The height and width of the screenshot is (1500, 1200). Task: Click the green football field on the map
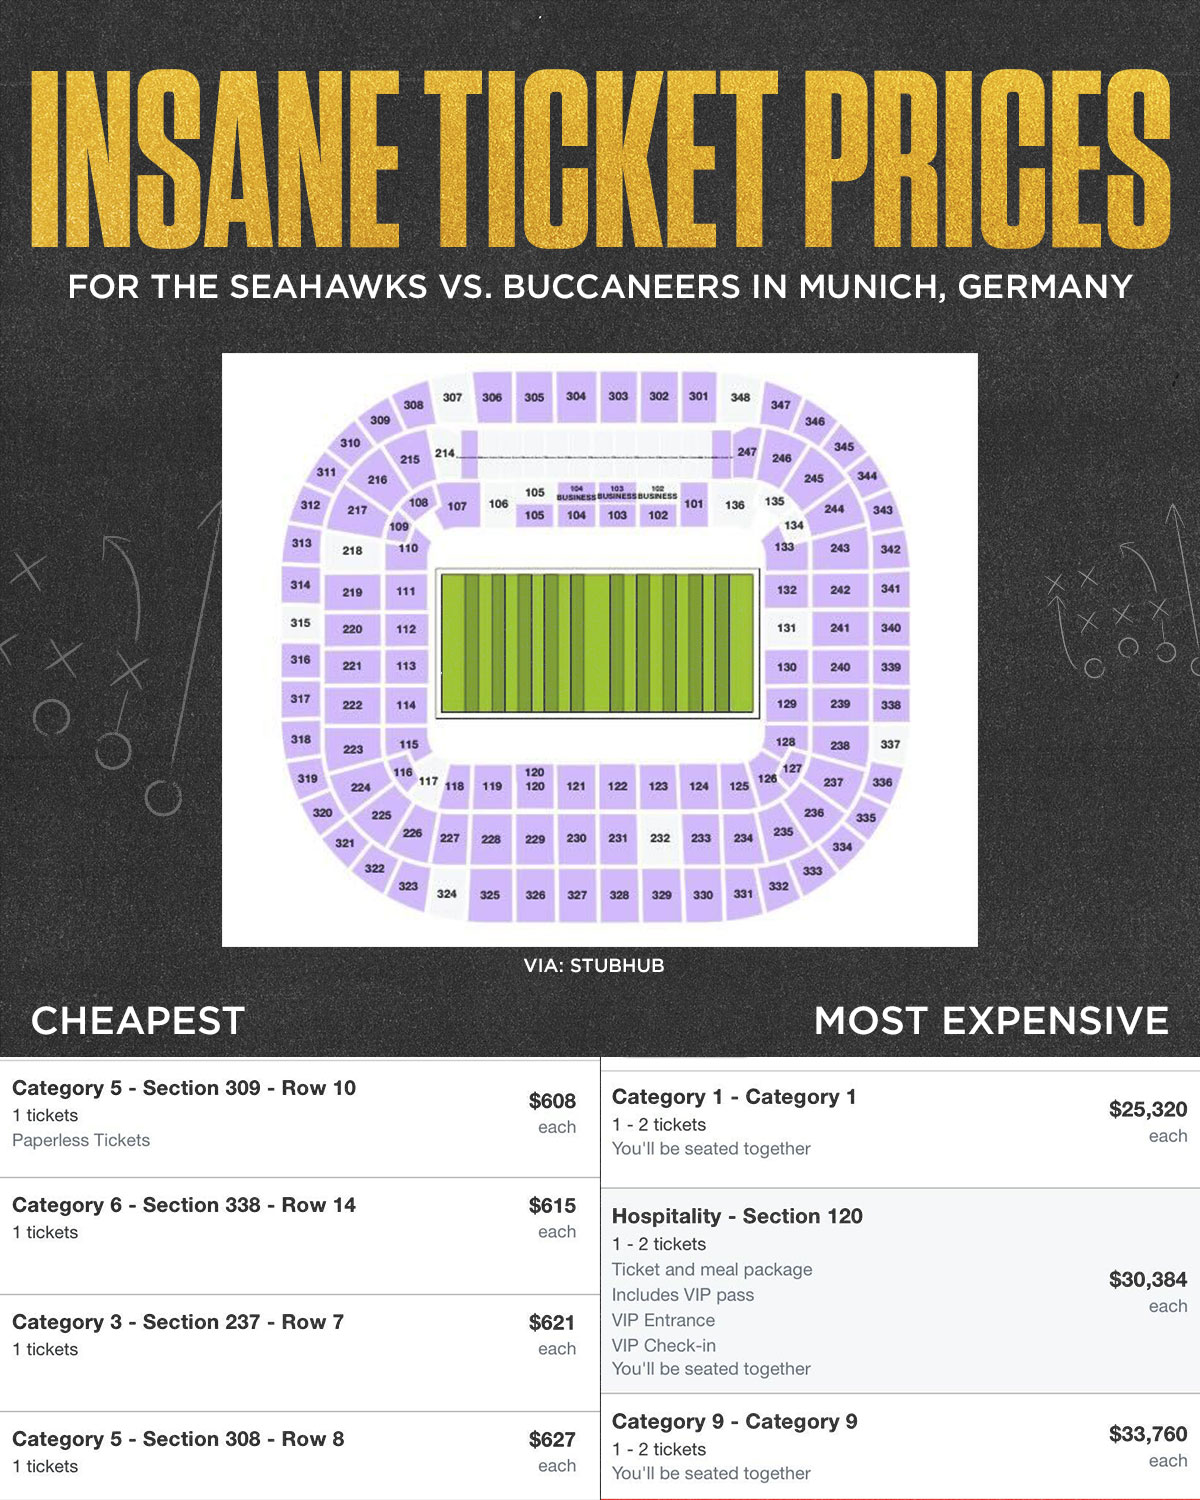pos(597,644)
